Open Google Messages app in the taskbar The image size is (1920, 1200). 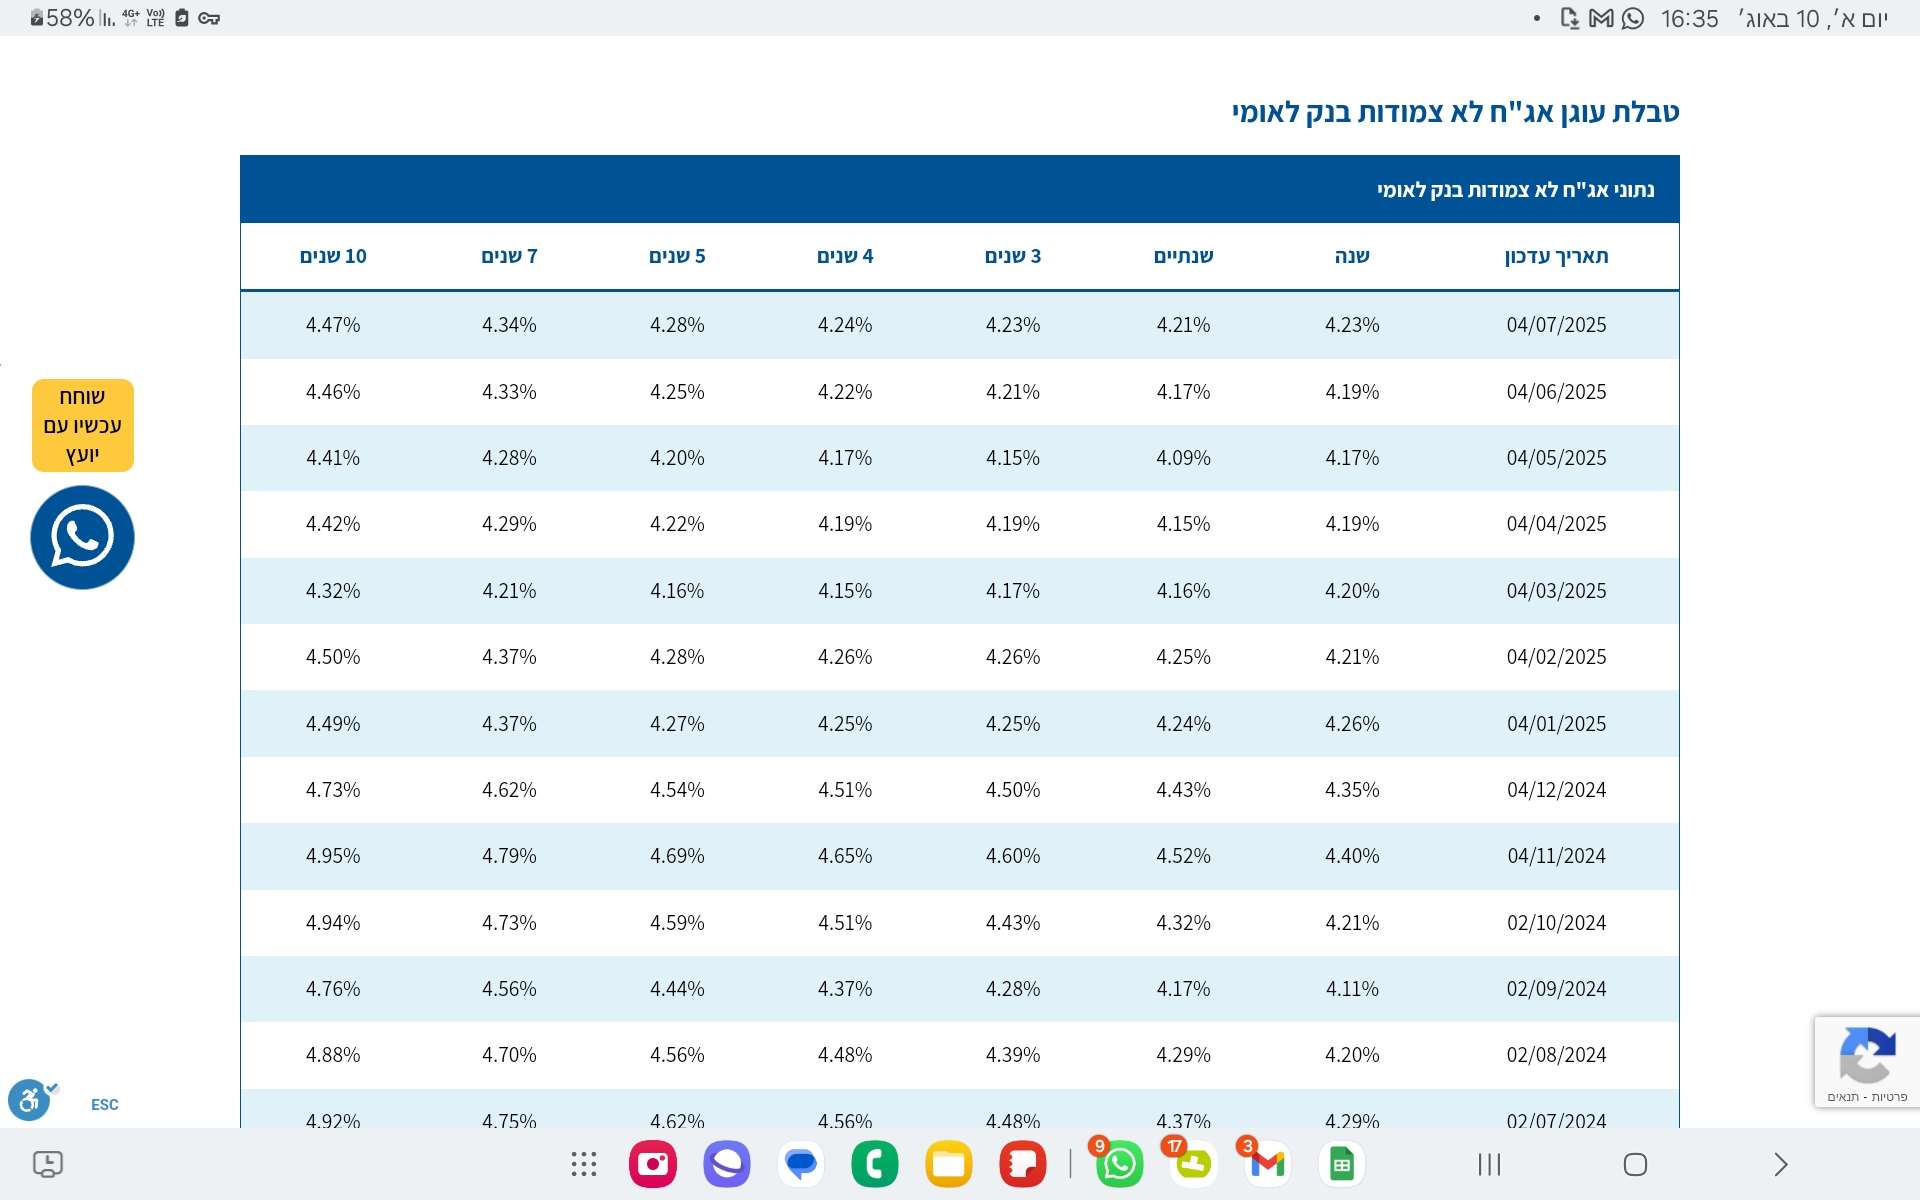801,1164
